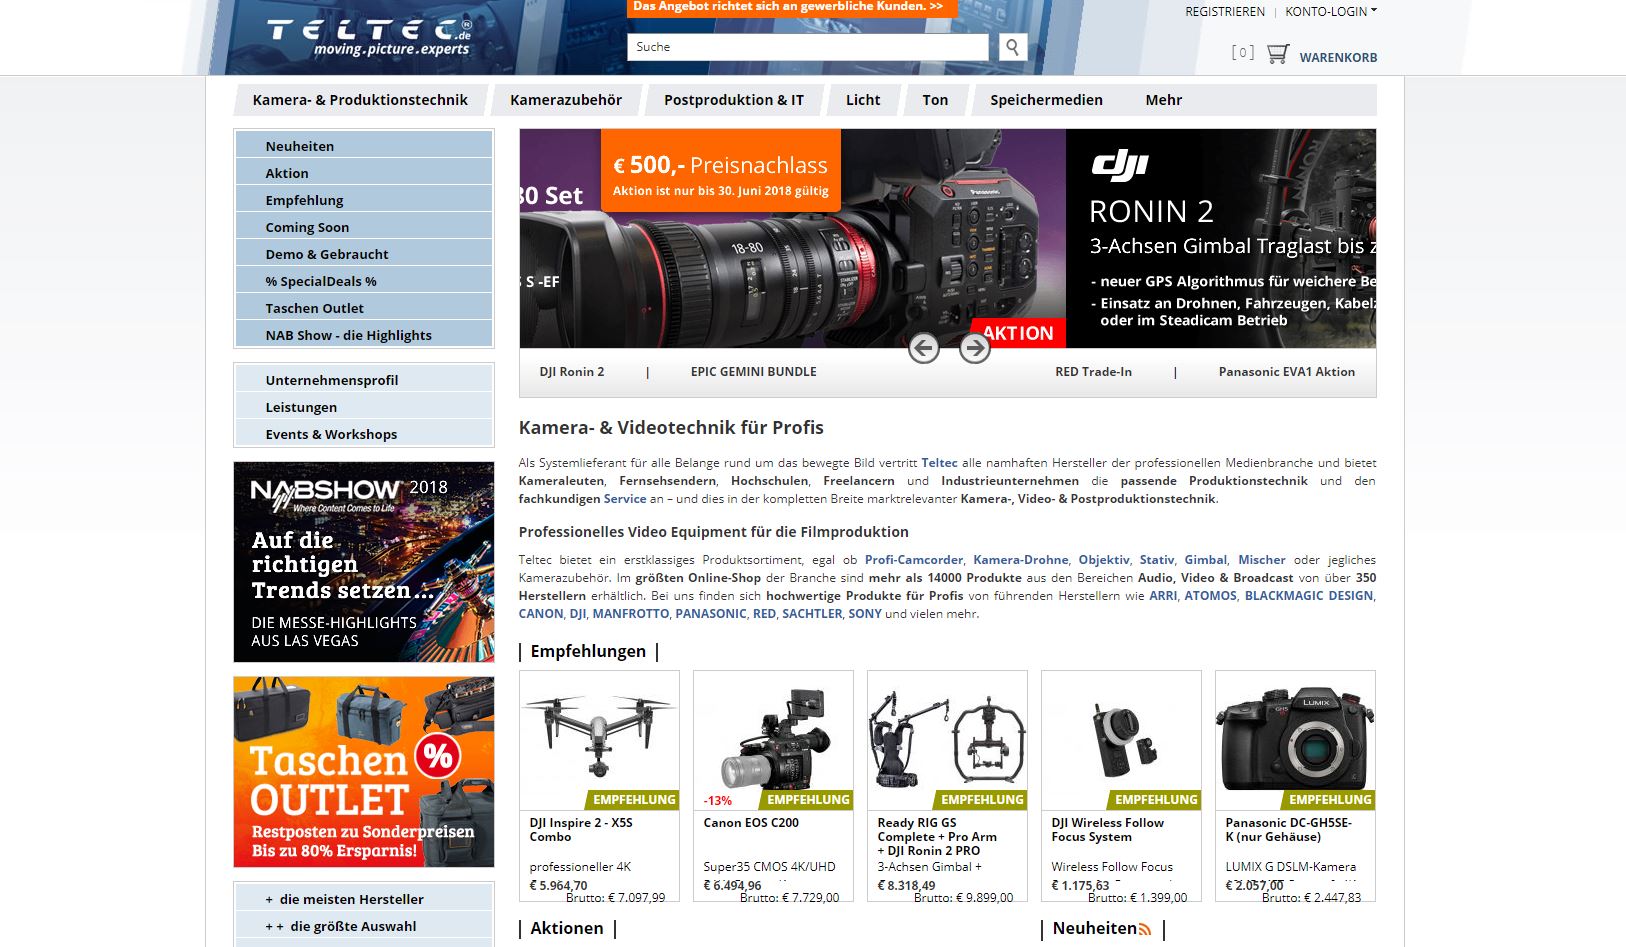This screenshot has width=1626, height=947.
Task: Expand the Konto-Login dropdown
Action: point(1330,12)
